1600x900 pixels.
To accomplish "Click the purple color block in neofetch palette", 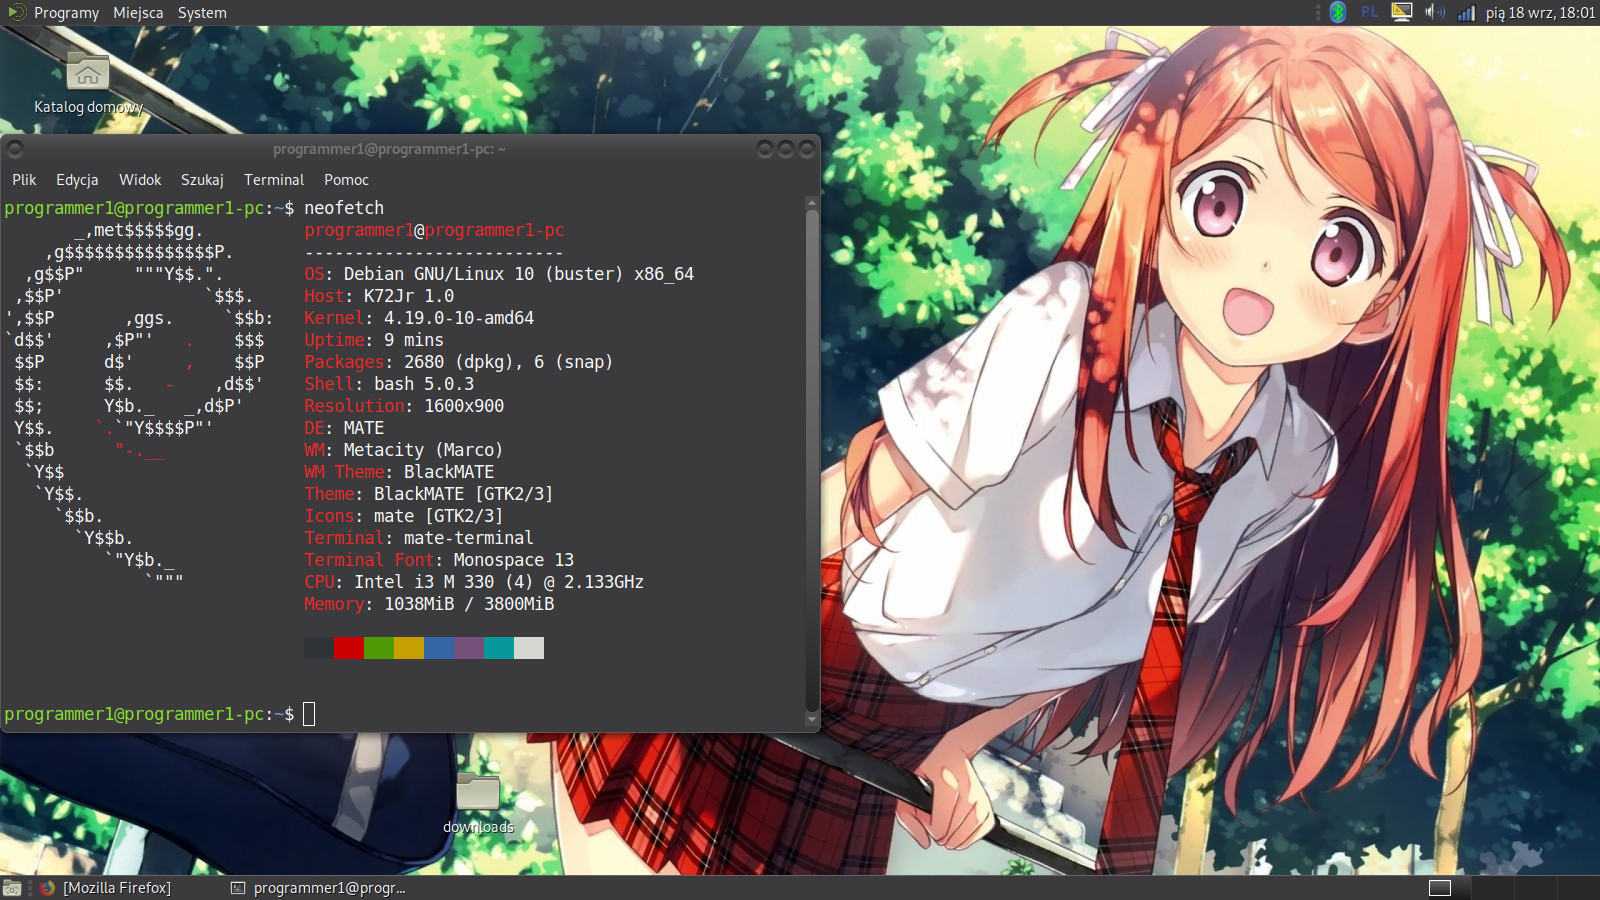I will tap(469, 648).
